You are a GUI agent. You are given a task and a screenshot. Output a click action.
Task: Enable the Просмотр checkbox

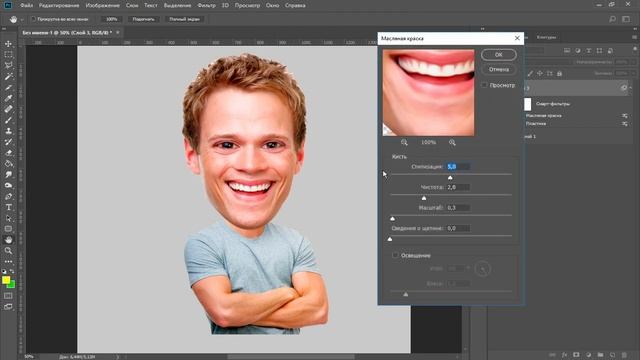click(484, 85)
